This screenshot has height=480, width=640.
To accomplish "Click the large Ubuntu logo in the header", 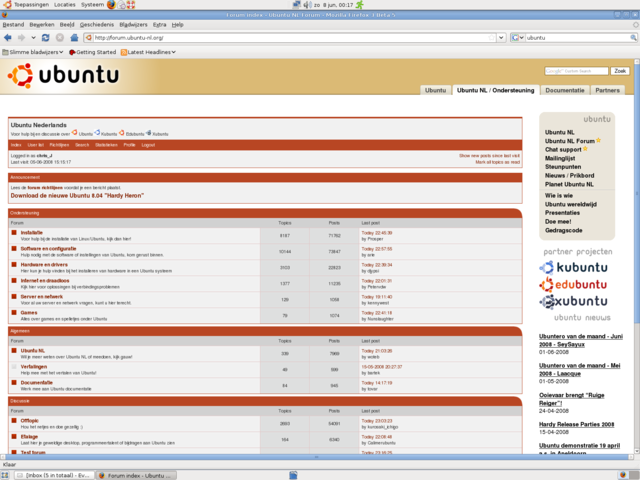I will (x=63, y=75).
